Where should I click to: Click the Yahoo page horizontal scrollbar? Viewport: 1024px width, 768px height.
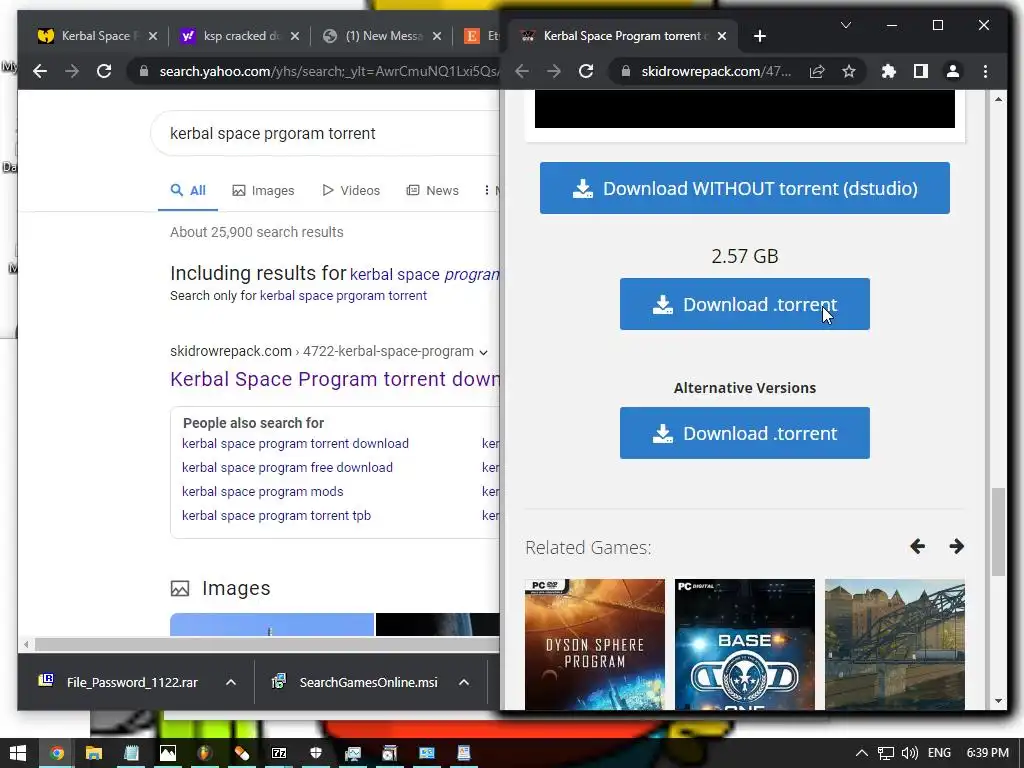tap(266, 645)
